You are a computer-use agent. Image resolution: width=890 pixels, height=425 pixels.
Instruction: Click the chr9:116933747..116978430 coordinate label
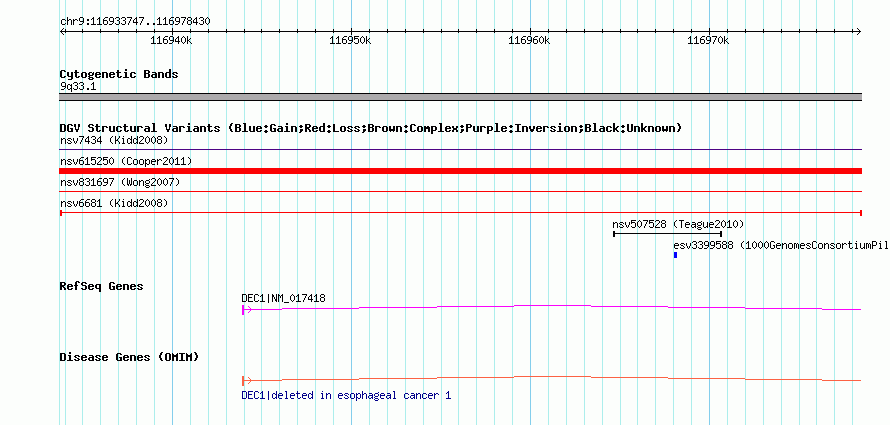click(135, 22)
